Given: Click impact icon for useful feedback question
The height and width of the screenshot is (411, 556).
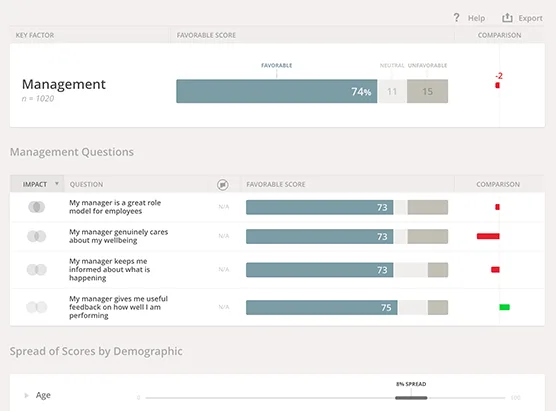Looking at the screenshot, I should (x=37, y=307).
